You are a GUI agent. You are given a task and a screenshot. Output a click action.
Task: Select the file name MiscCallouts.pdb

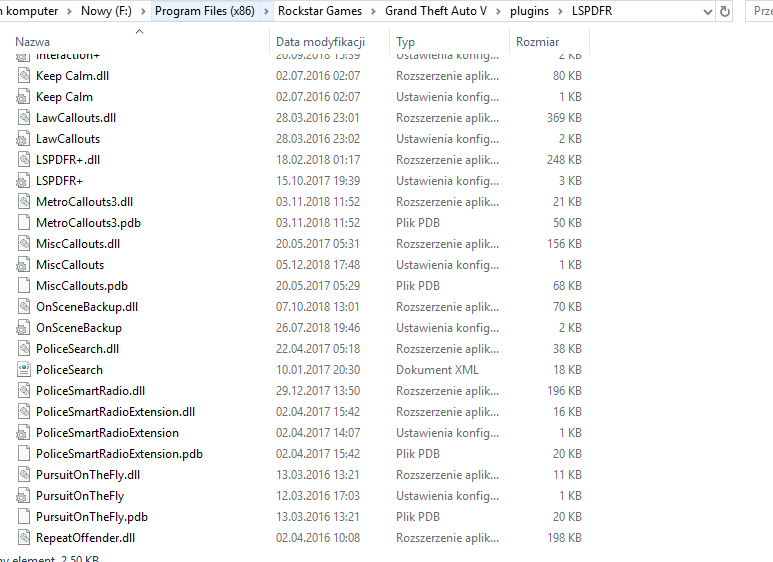[82, 285]
